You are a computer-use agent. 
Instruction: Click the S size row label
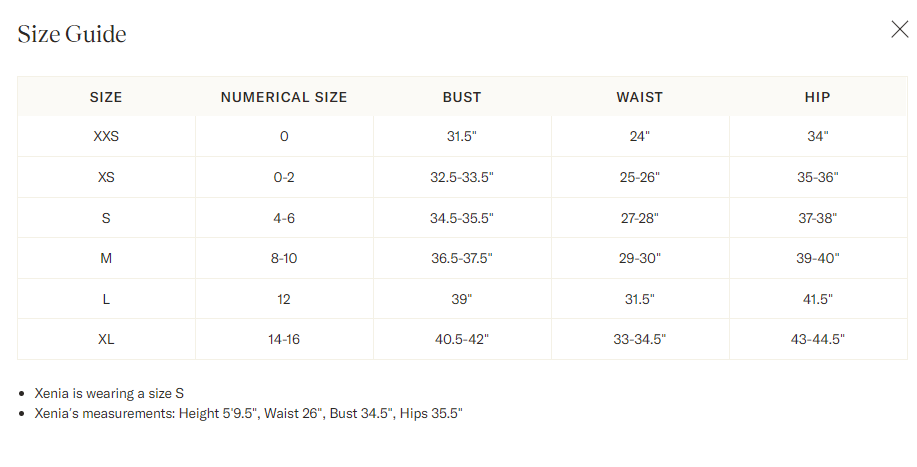[x=106, y=218]
